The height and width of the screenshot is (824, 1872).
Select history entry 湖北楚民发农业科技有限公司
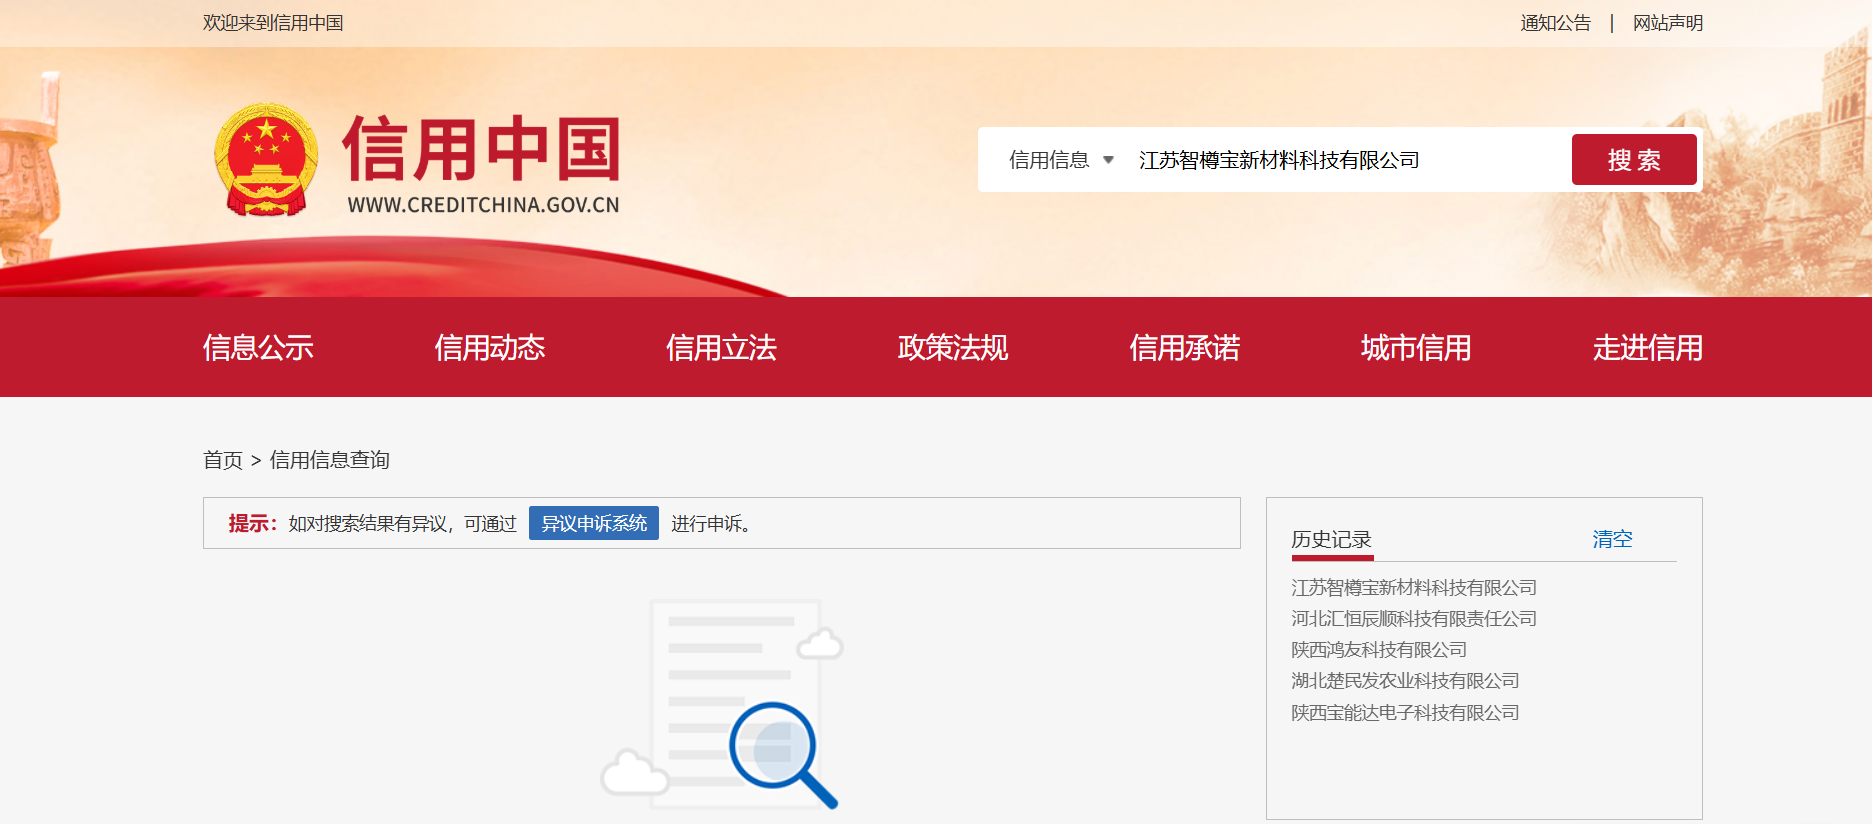[x=1405, y=681]
